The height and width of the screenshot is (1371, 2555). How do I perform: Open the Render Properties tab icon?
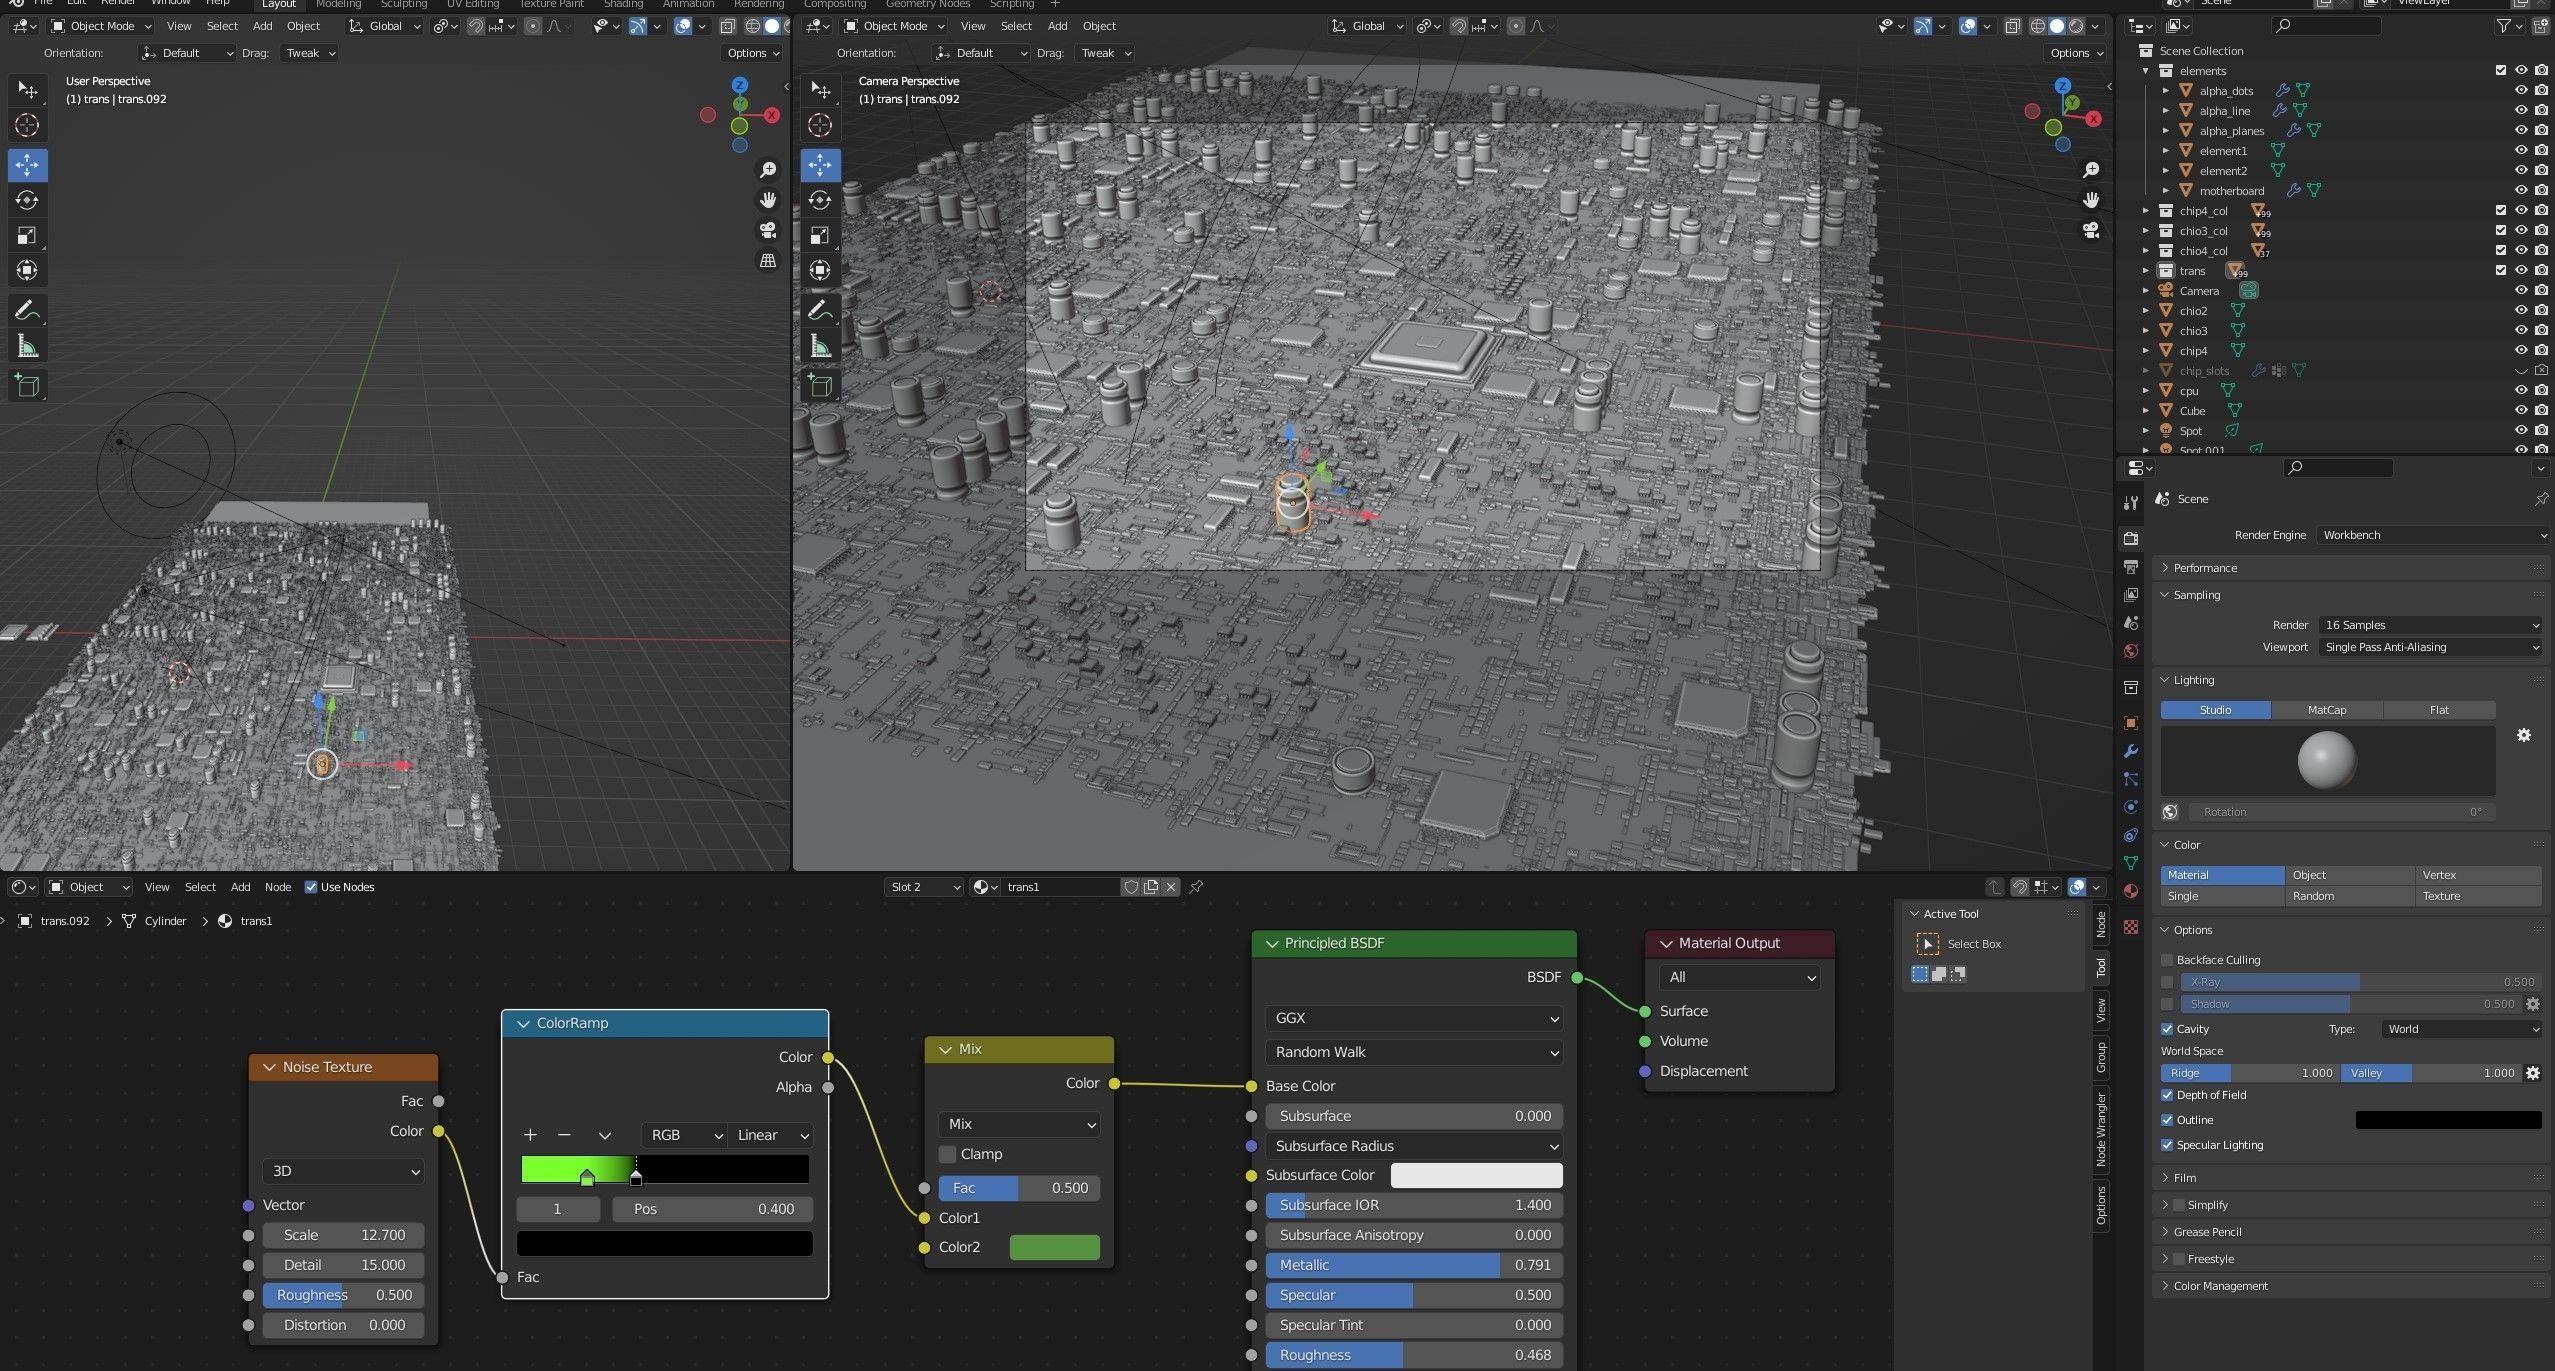click(2131, 538)
